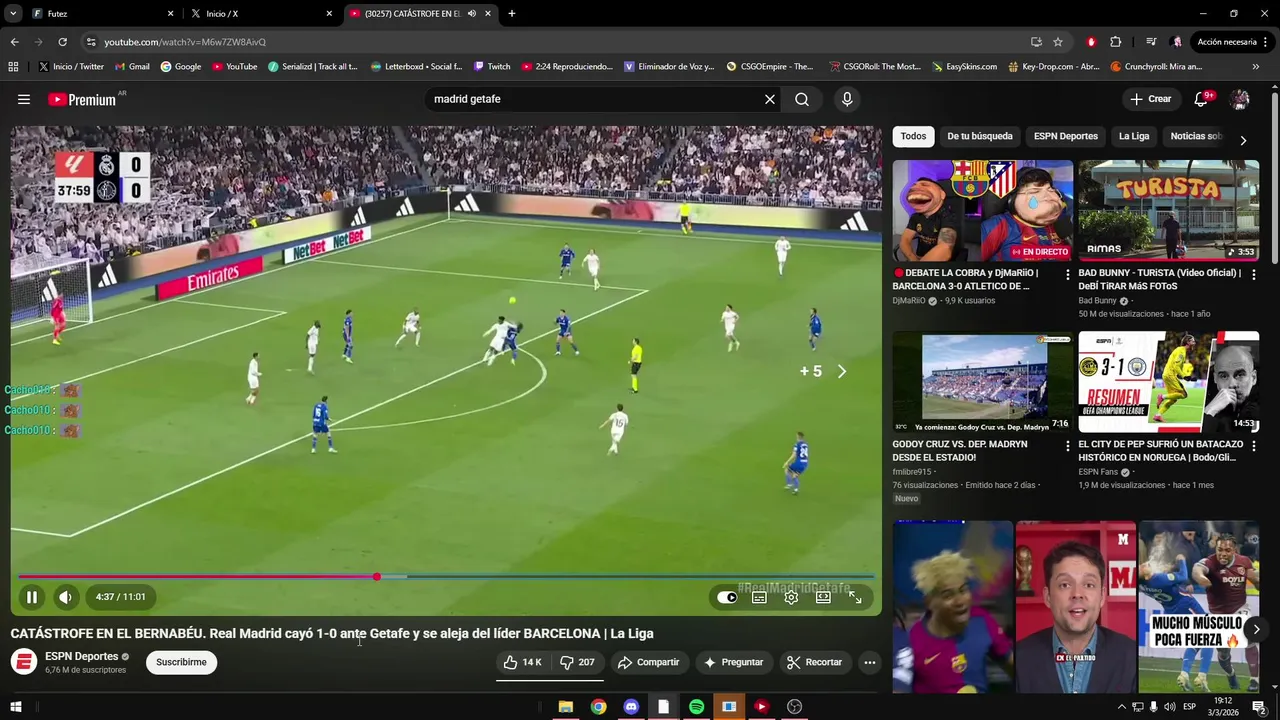The width and height of the screenshot is (1280, 720).
Task: Click the red scrubber handle on timeline
Action: pyautogui.click(x=376, y=577)
